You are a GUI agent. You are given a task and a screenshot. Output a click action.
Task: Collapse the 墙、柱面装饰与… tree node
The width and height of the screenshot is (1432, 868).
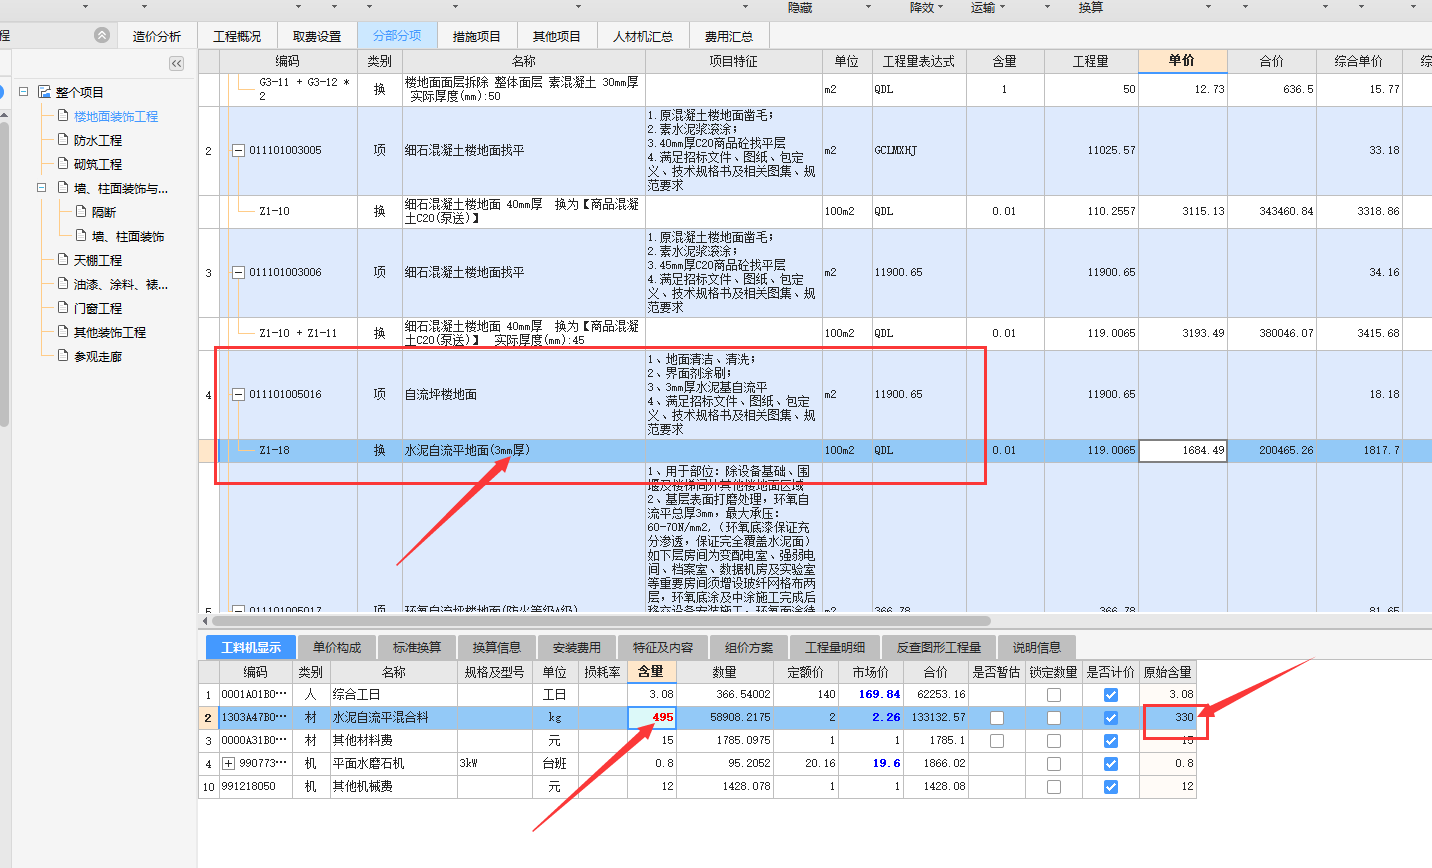[x=41, y=187]
